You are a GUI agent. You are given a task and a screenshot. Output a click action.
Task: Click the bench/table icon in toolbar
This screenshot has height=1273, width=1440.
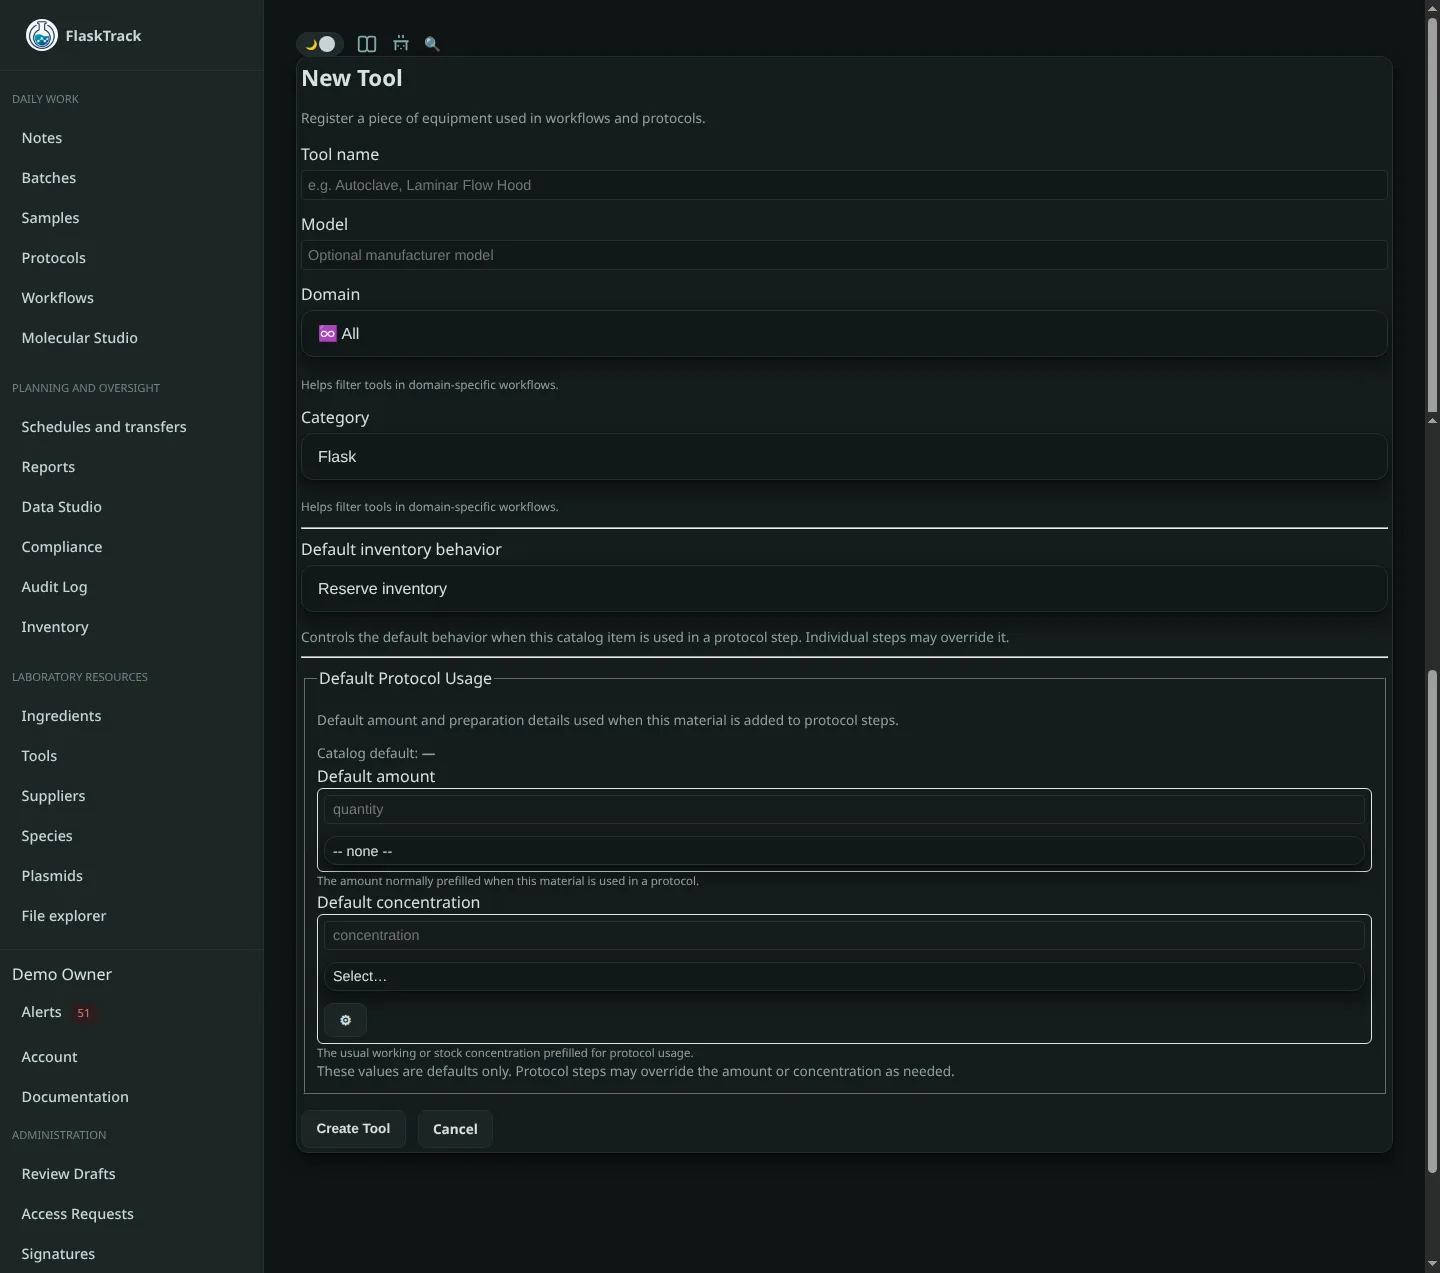[401, 44]
